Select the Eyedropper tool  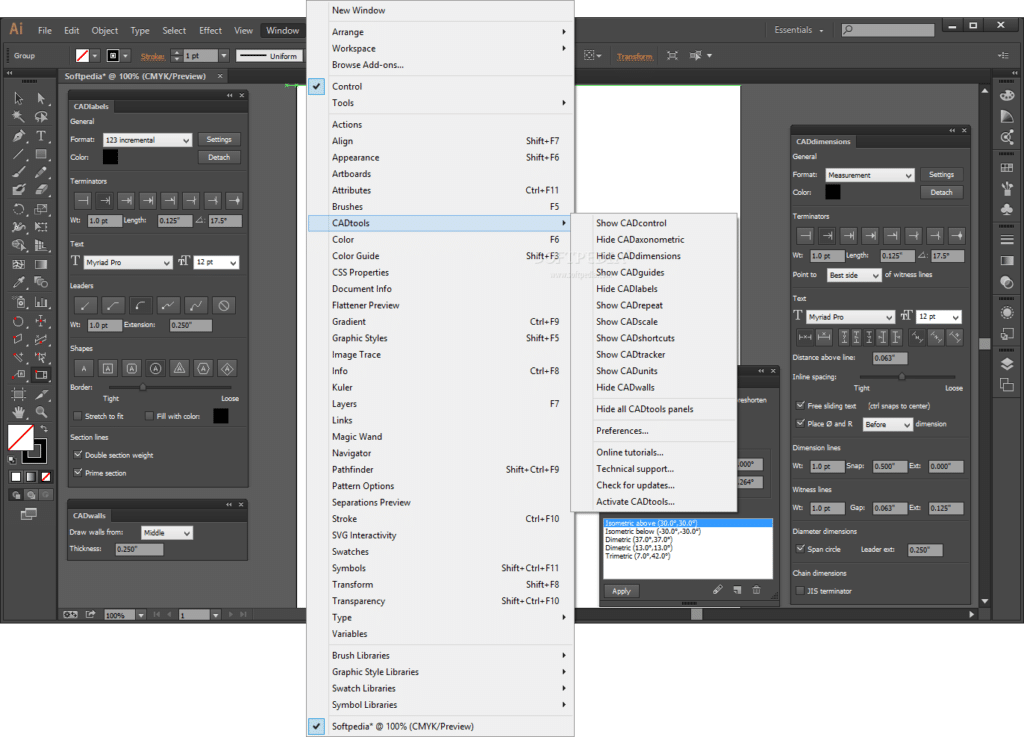18,283
